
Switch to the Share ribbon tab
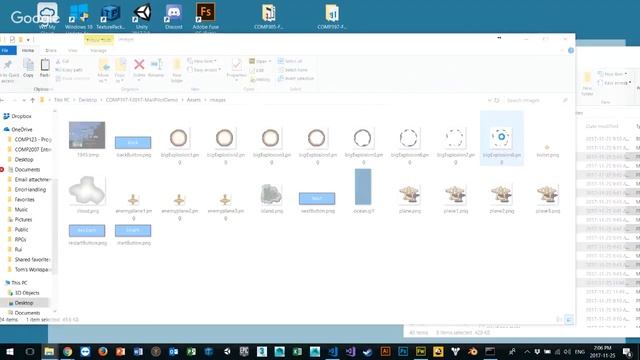51,50
